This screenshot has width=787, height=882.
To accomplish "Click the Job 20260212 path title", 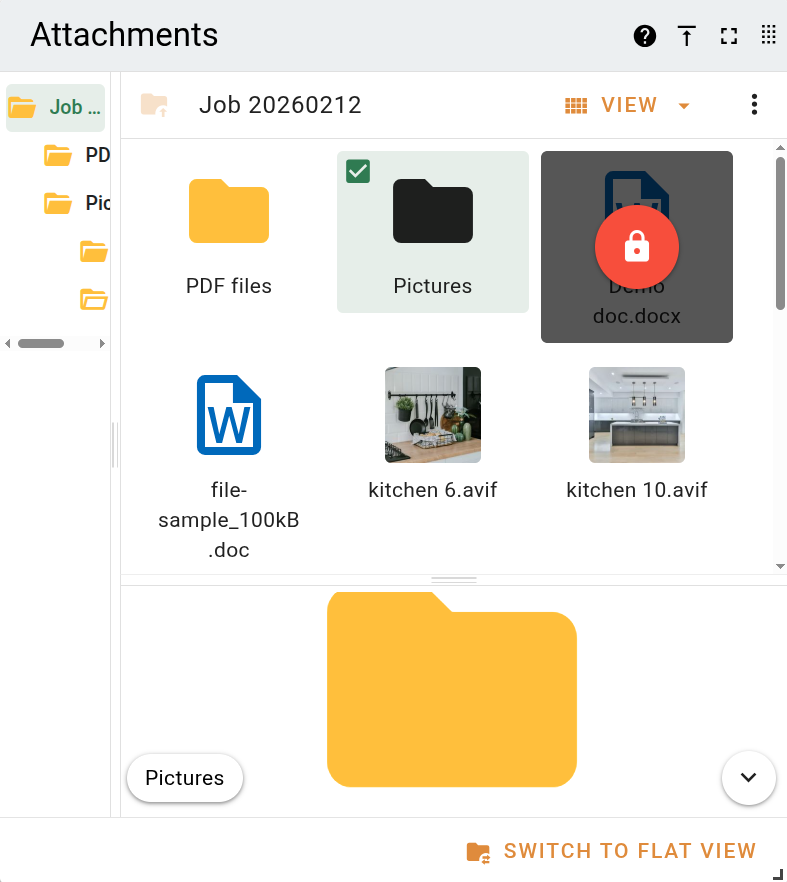I will 280,105.
